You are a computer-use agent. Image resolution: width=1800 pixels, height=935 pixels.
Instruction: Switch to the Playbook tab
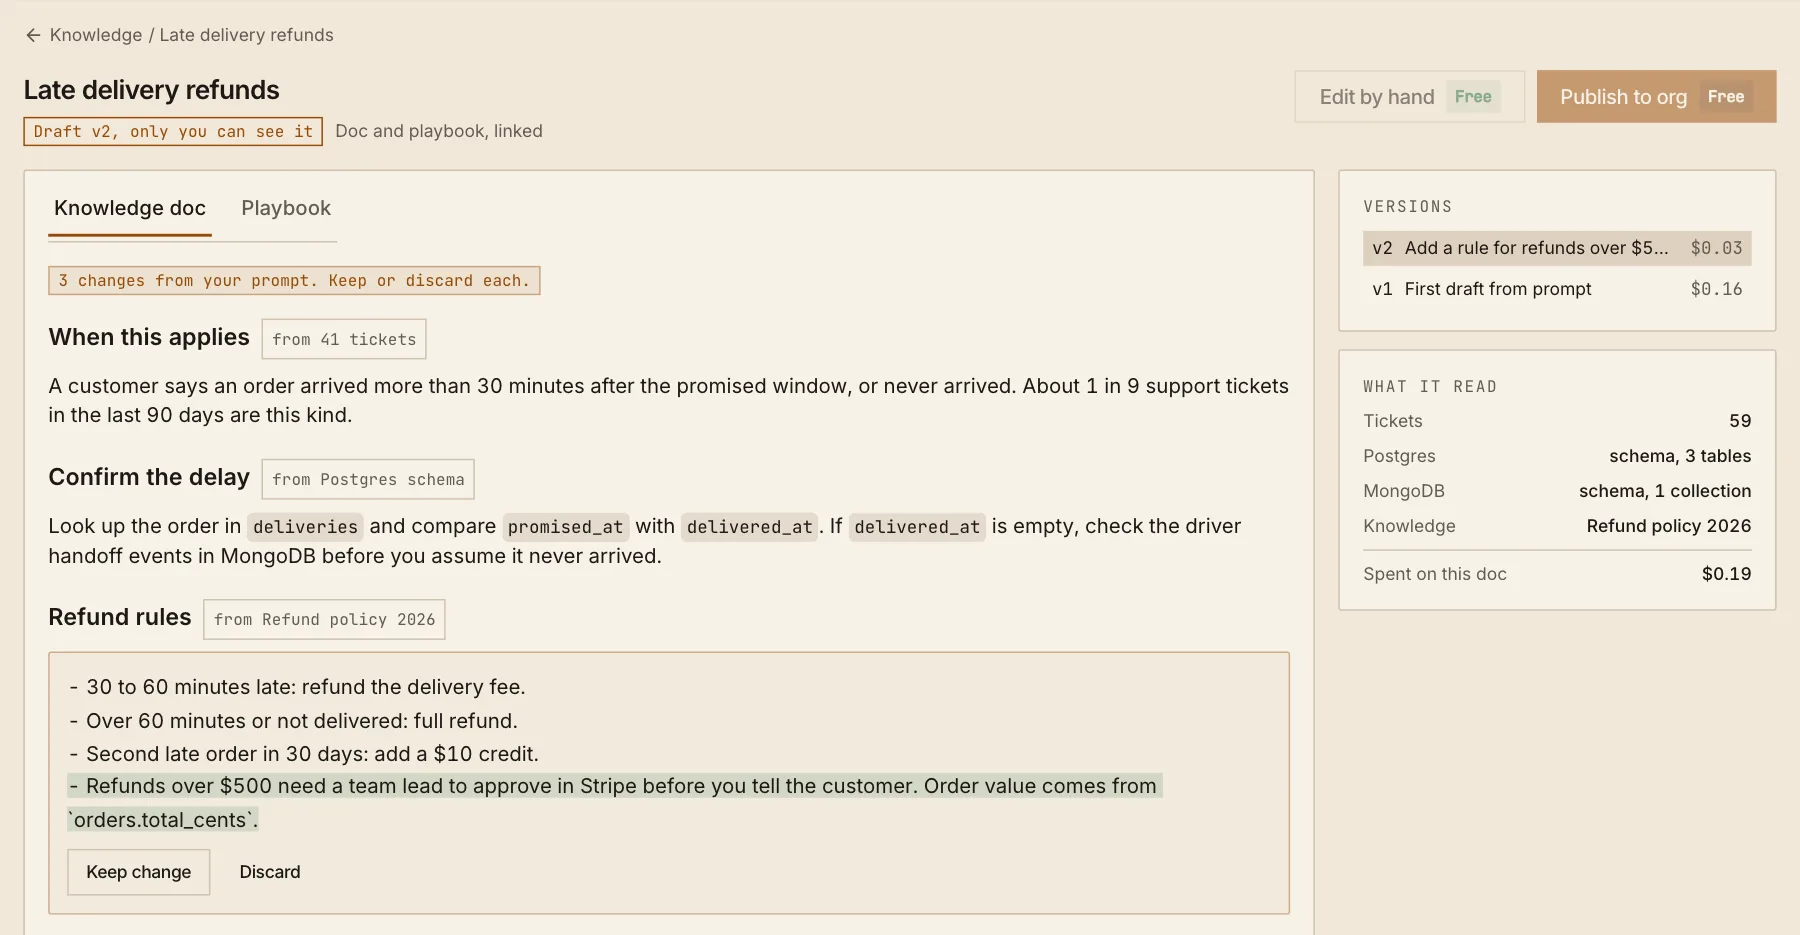click(x=286, y=208)
